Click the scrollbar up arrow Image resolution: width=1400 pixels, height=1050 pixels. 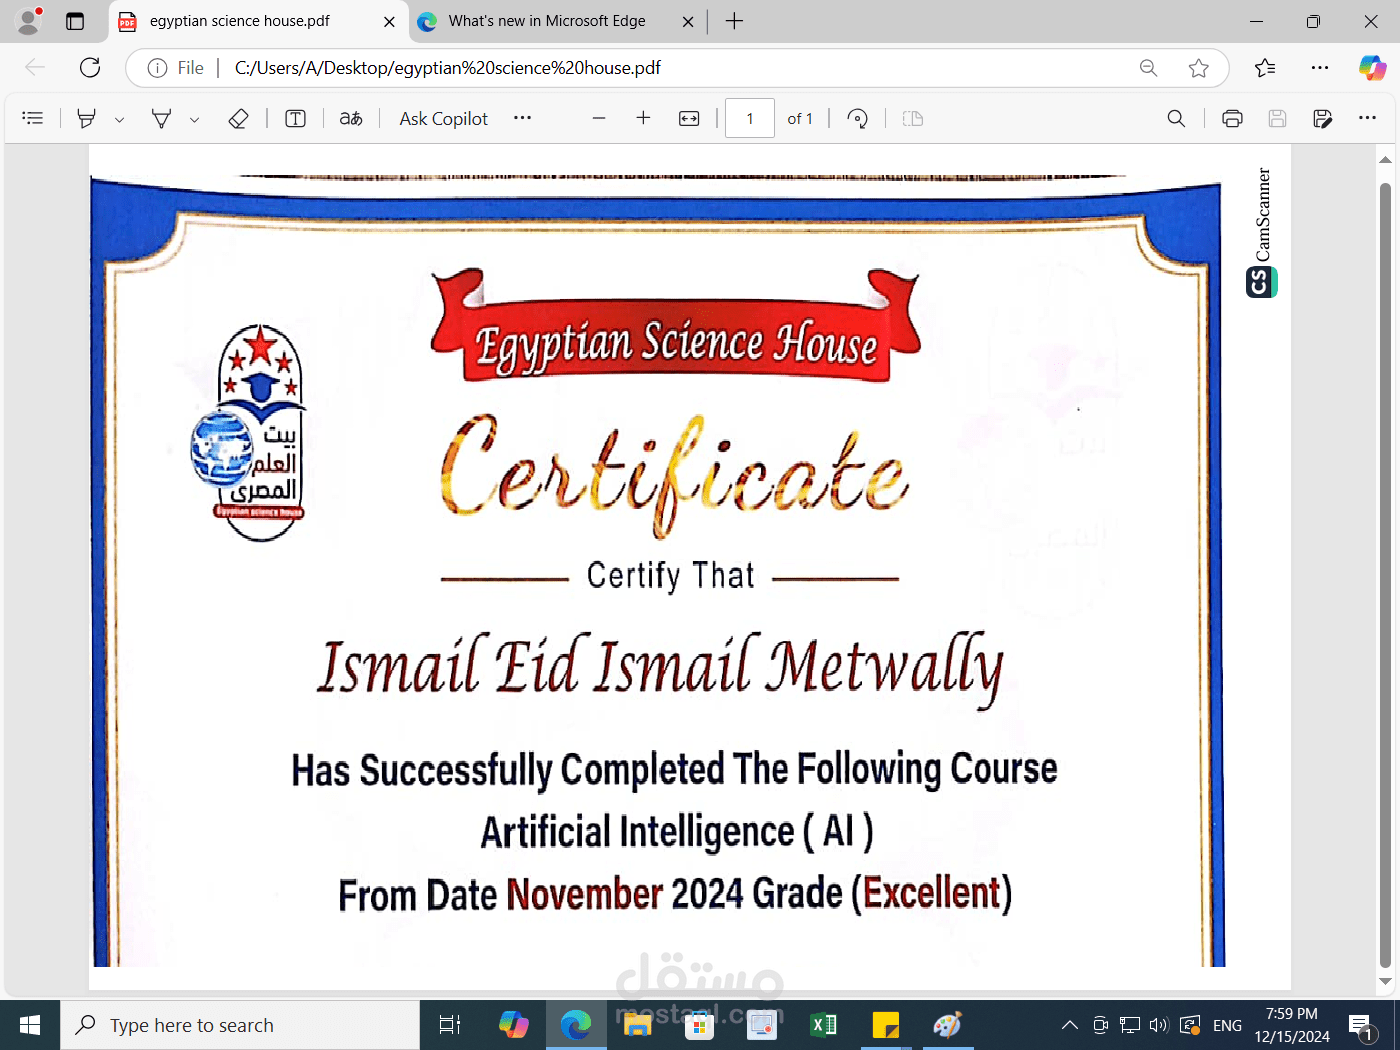coord(1385,159)
